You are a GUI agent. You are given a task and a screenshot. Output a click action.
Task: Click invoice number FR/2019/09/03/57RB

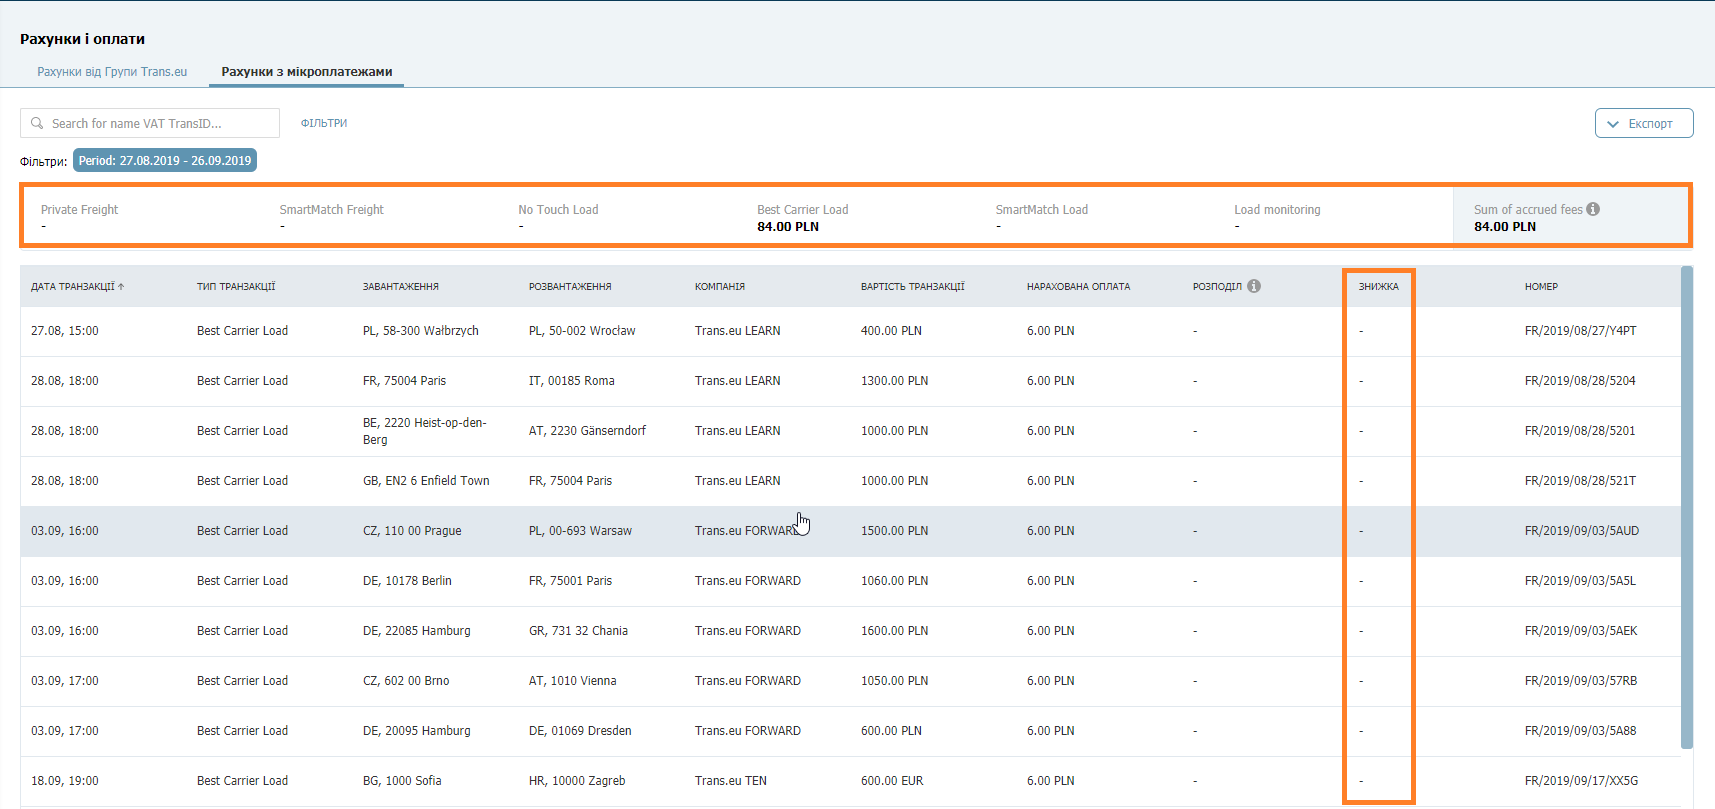(x=1581, y=681)
